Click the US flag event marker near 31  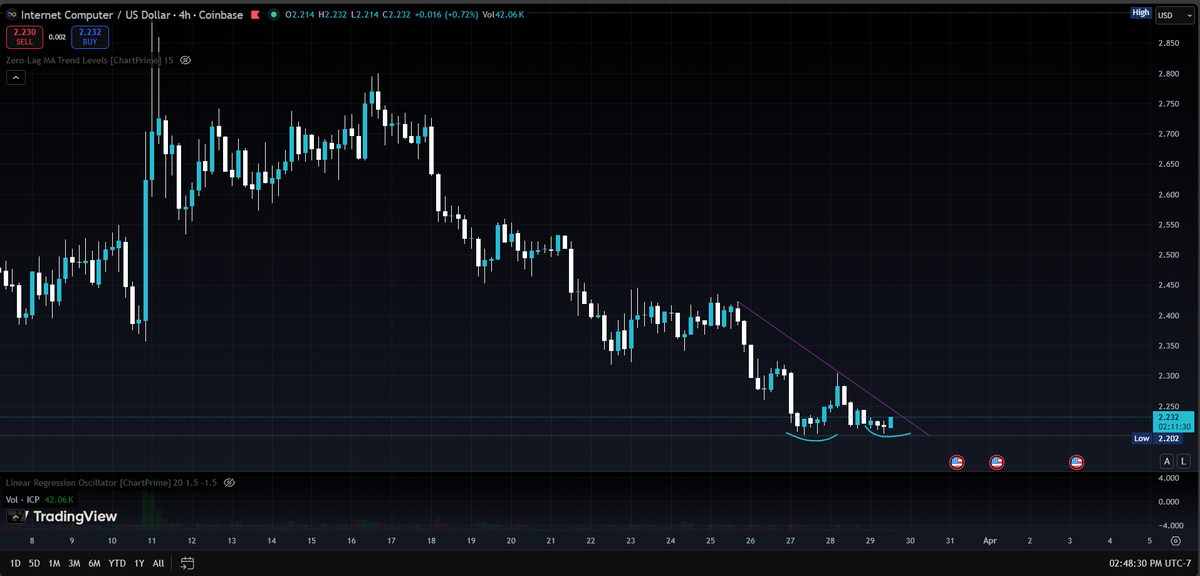click(x=955, y=462)
